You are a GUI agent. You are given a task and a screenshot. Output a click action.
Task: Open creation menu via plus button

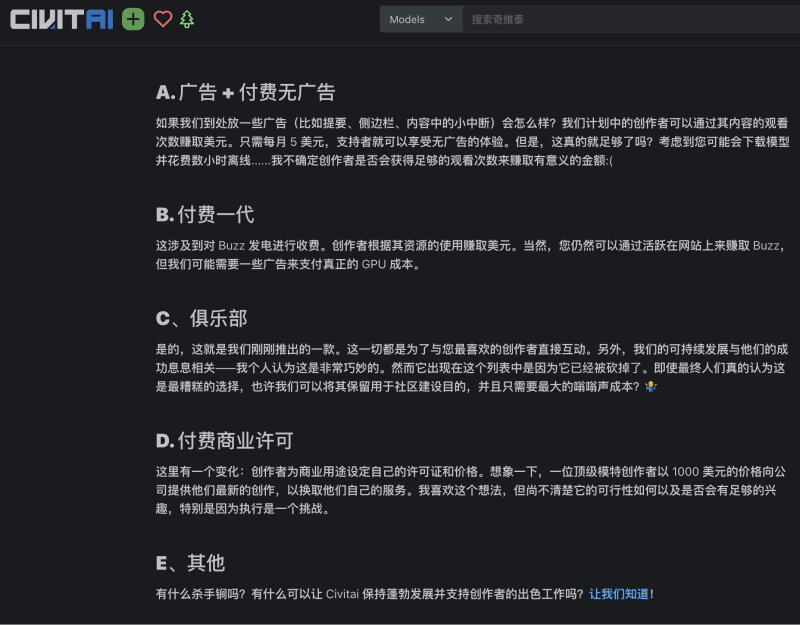(x=131, y=18)
